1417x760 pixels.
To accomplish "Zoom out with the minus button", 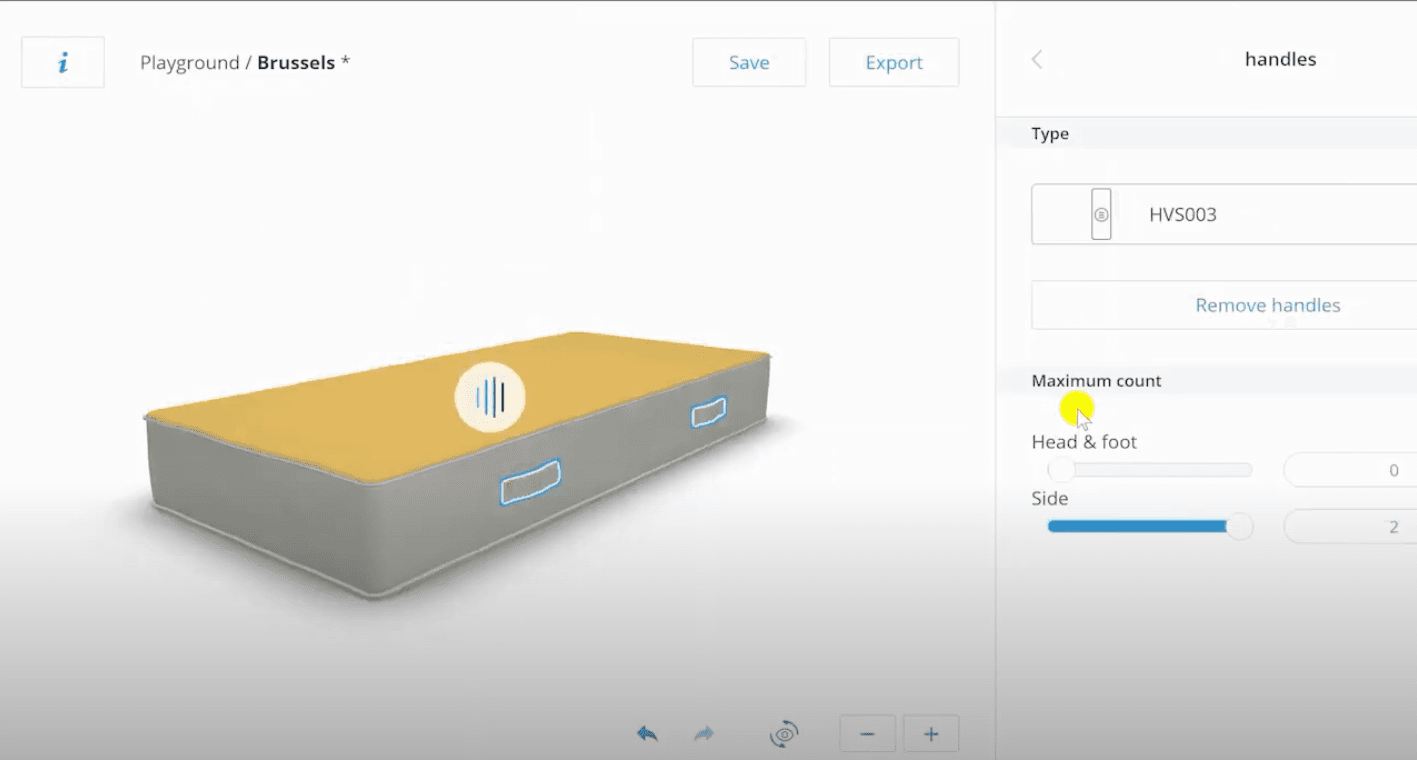I will tap(867, 734).
